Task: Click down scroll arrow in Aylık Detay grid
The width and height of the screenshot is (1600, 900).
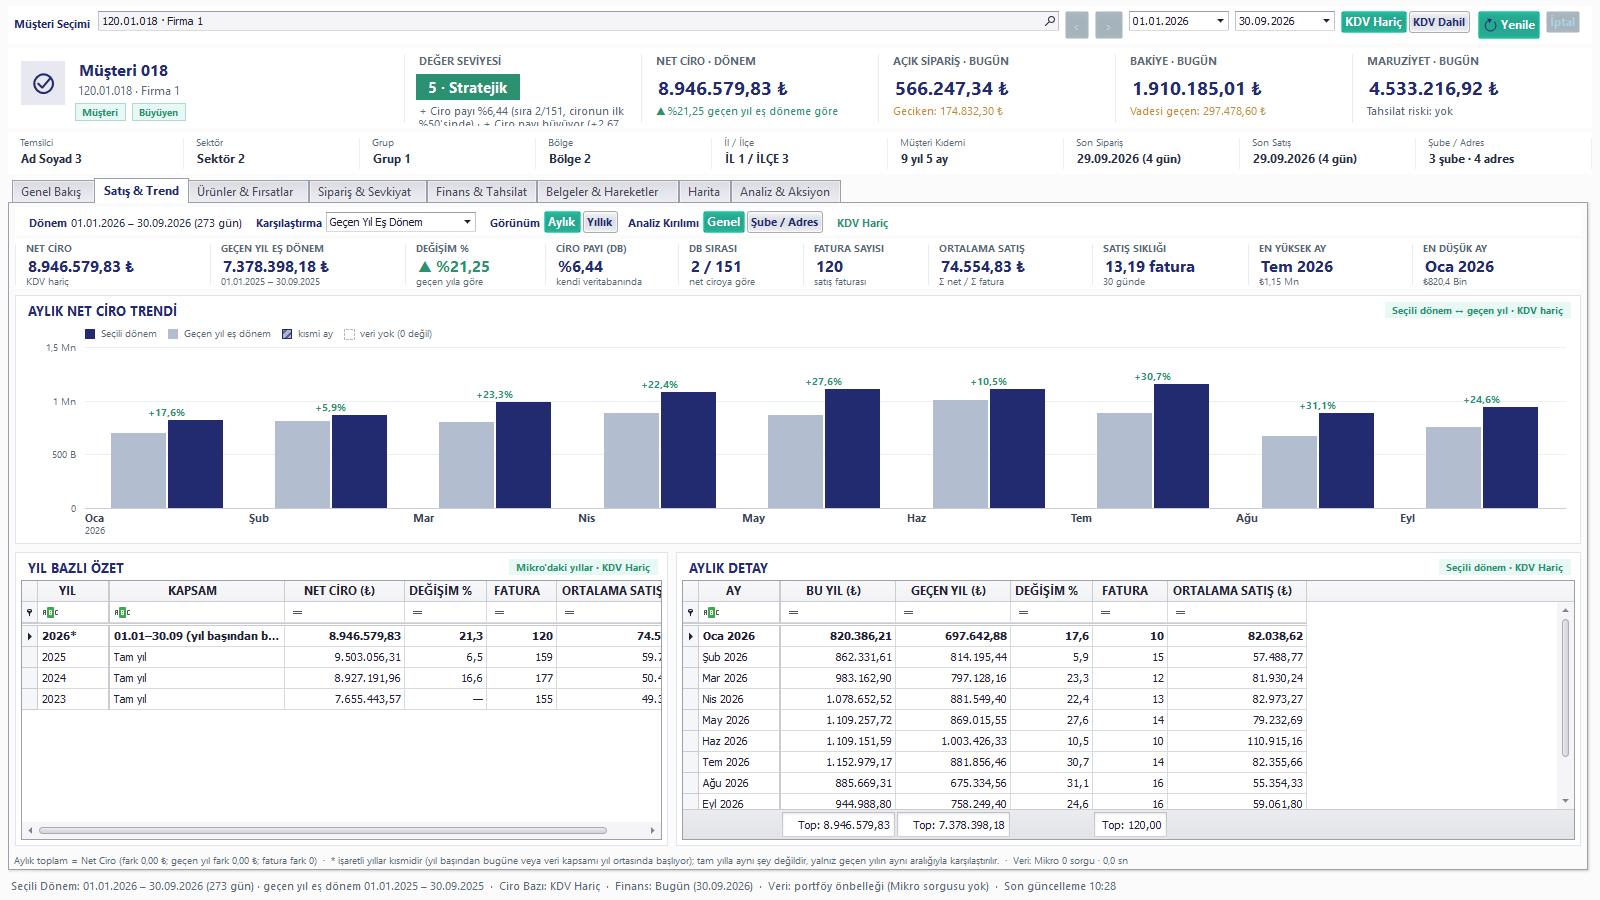Action: [1565, 801]
